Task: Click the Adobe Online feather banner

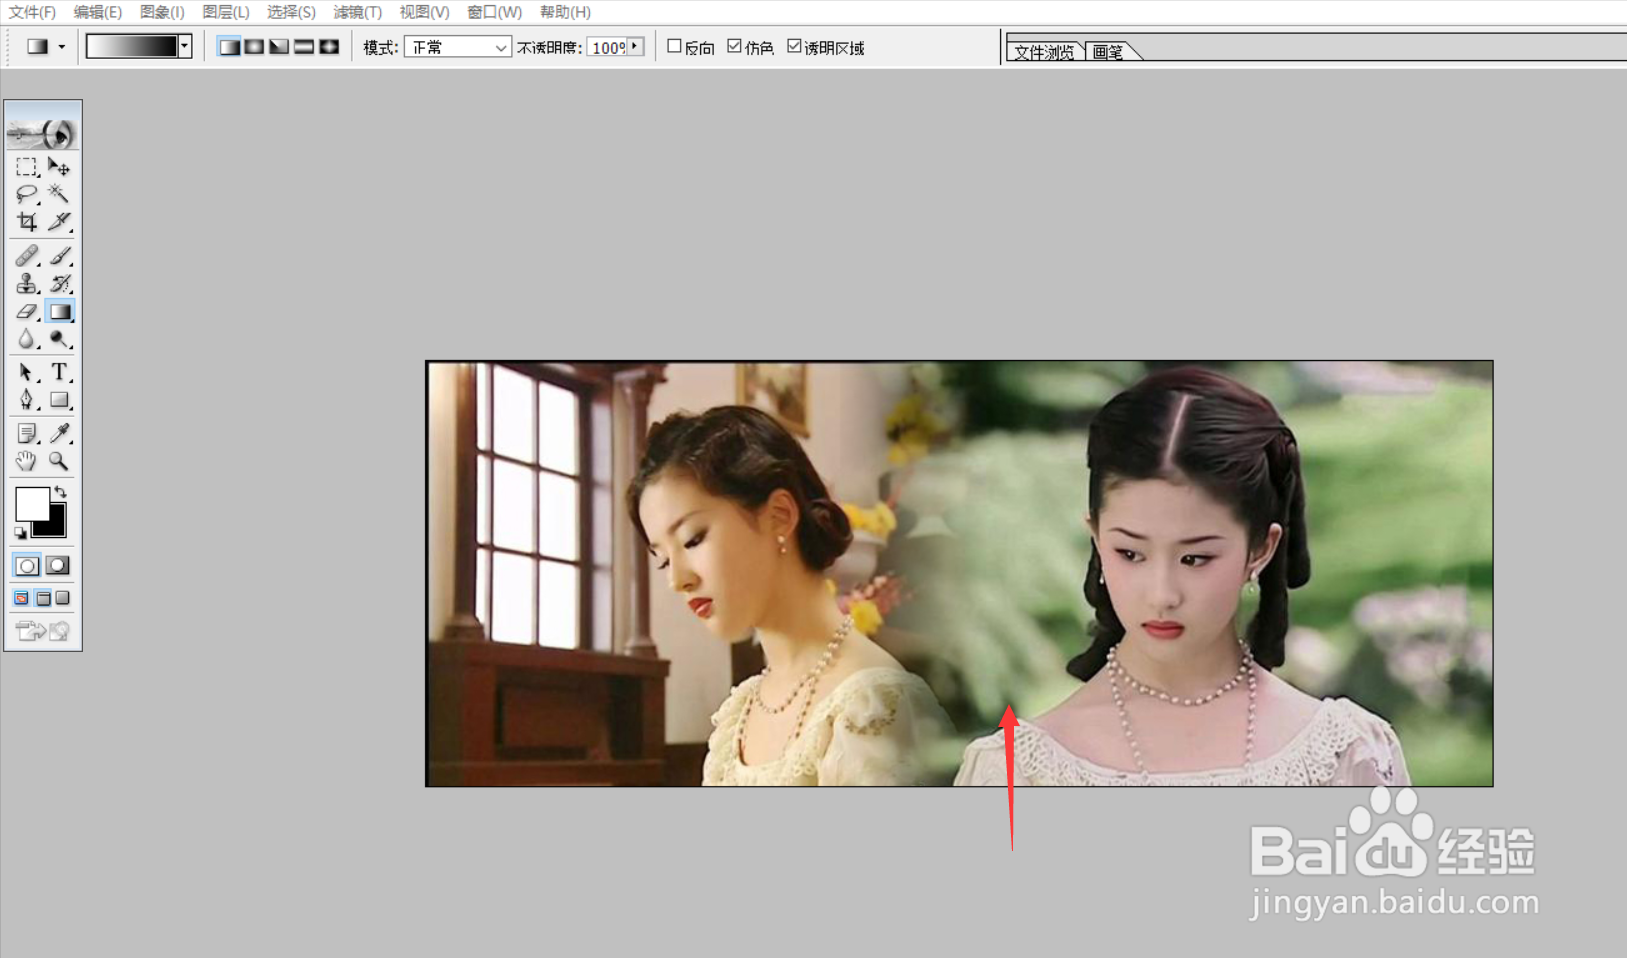Action: point(42,133)
